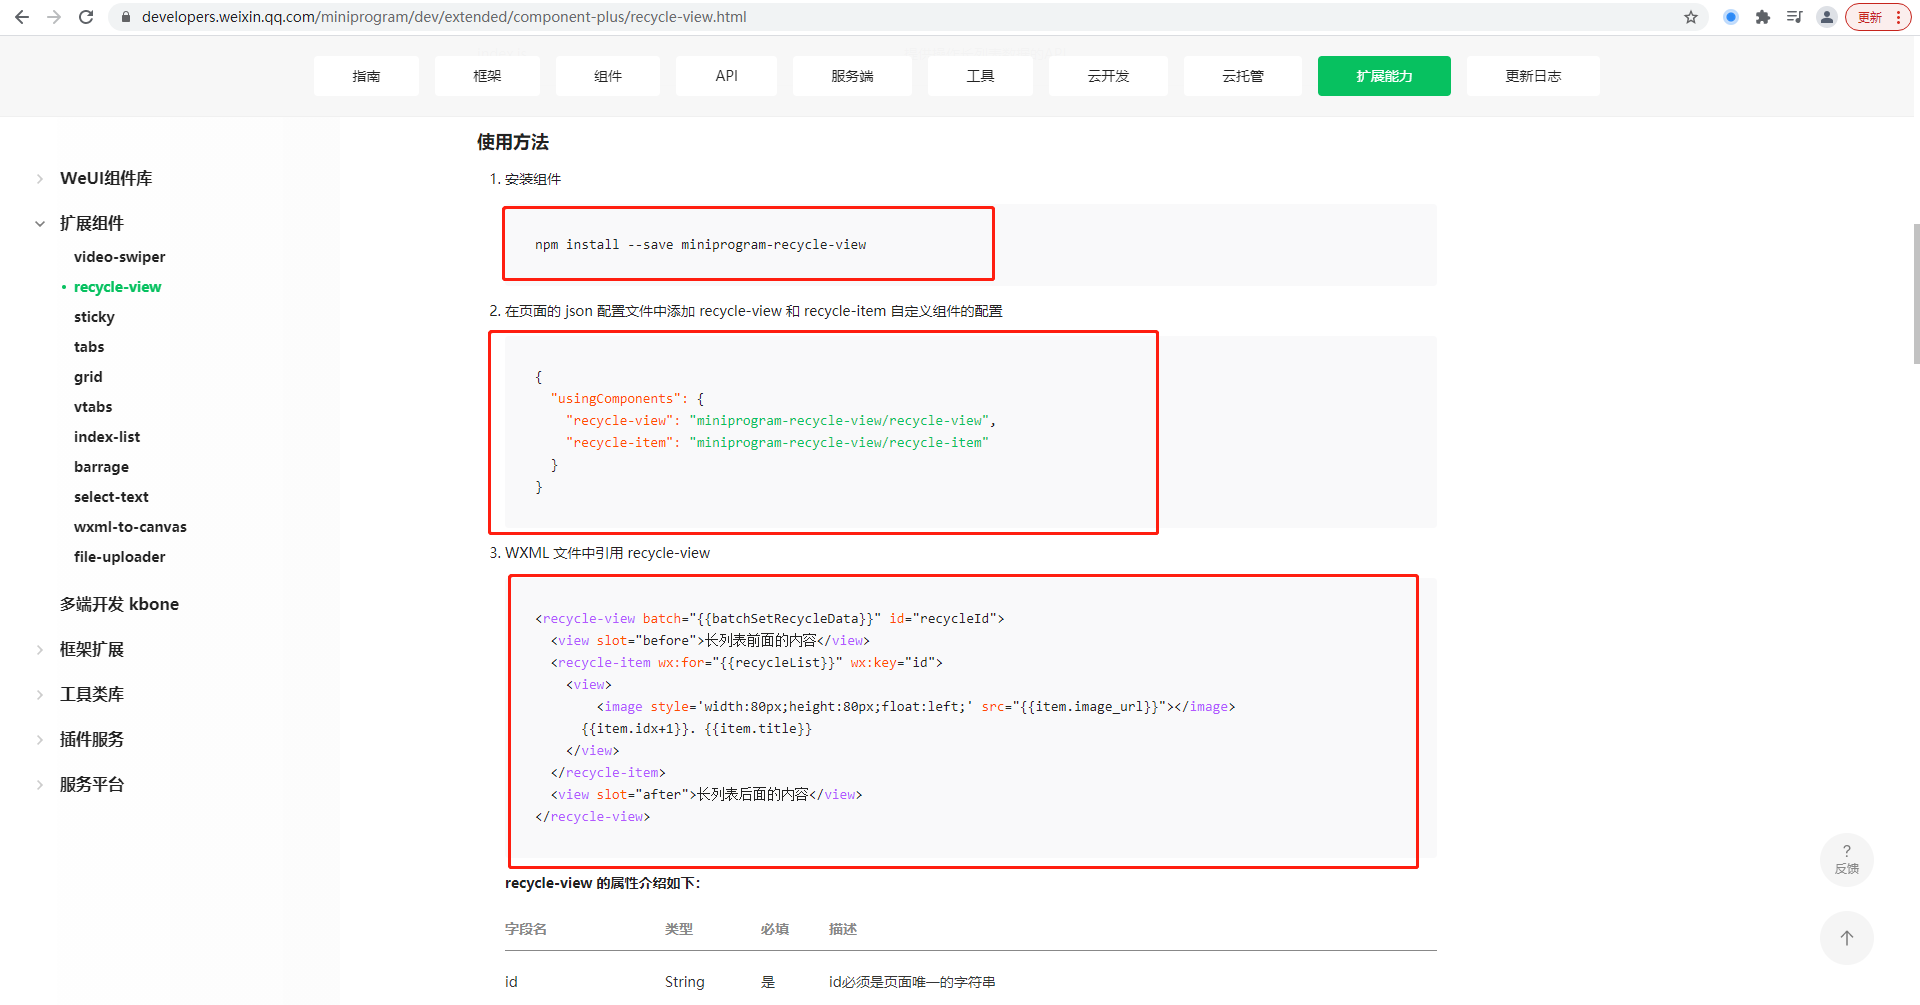Open the 指南 navigation tab
The height and width of the screenshot is (1005, 1920).
[x=366, y=76]
